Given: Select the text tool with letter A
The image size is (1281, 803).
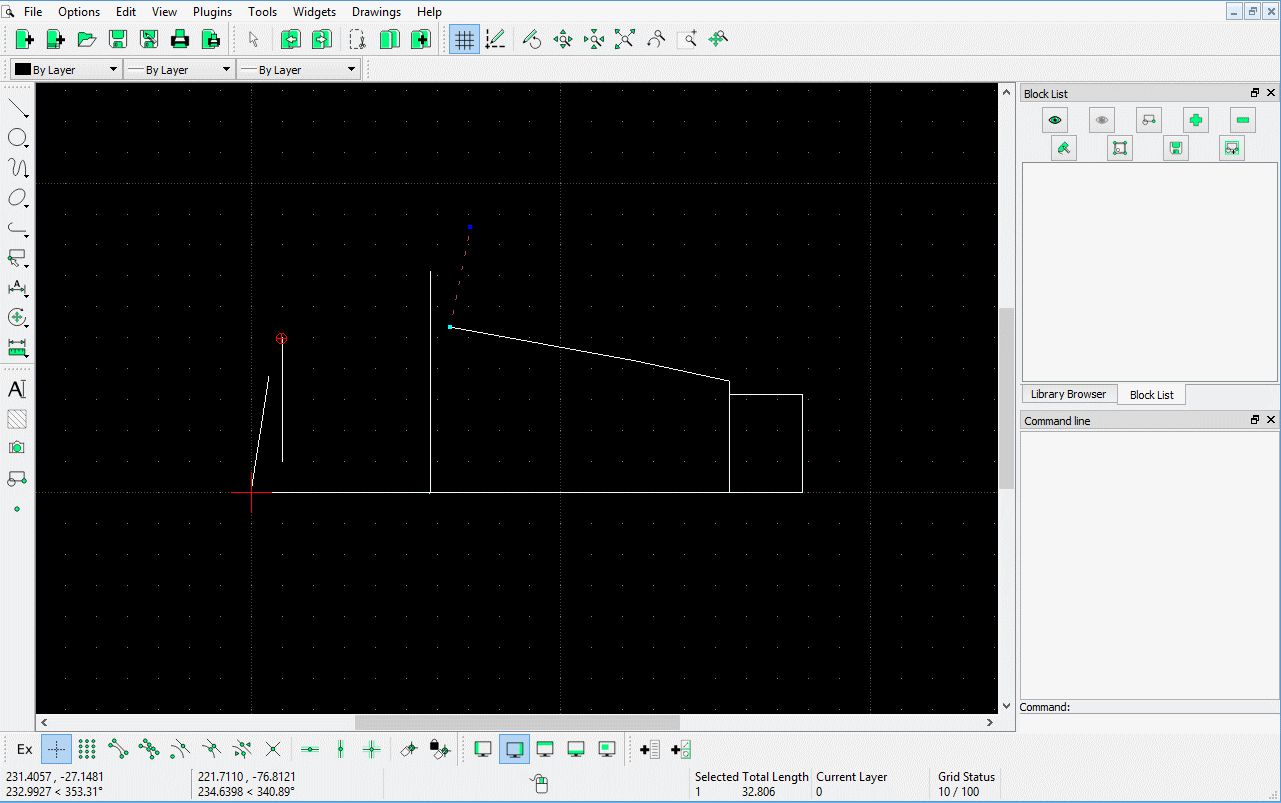Looking at the screenshot, I should pos(17,389).
